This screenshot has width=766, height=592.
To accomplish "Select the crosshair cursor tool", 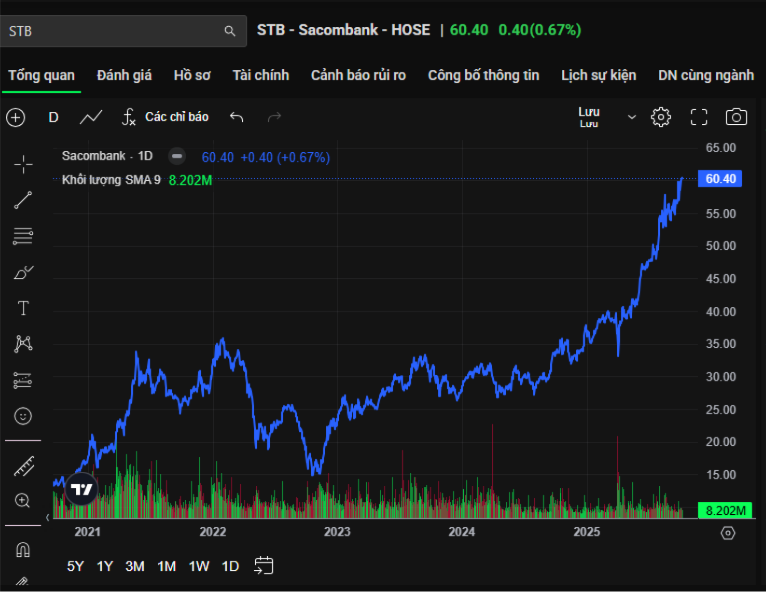I will click(23, 164).
